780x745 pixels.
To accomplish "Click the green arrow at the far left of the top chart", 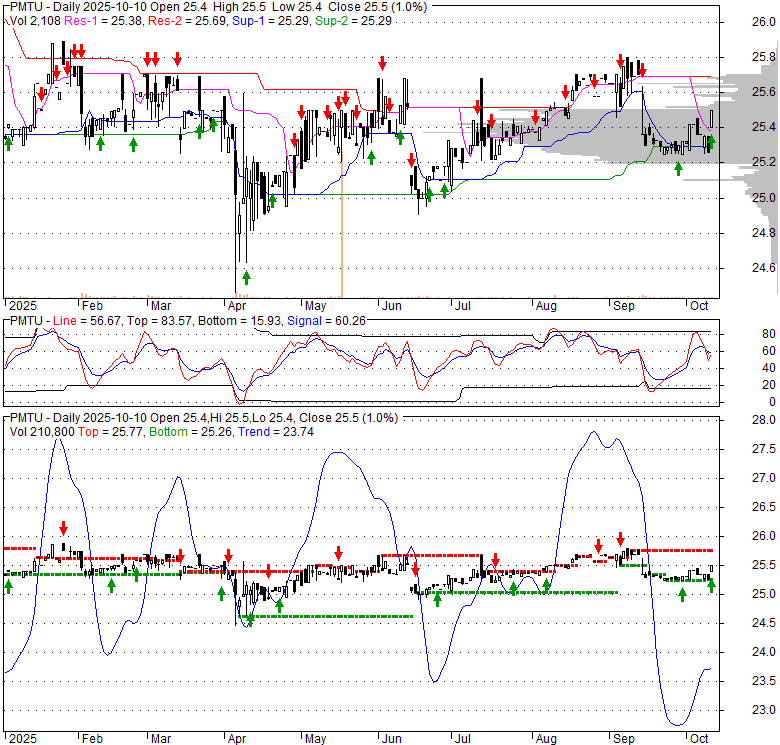I will (x=9, y=143).
